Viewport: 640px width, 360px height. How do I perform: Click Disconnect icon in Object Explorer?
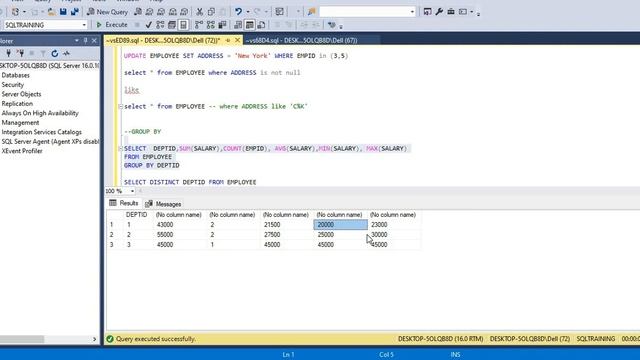pyautogui.click(x=20, y=53)
